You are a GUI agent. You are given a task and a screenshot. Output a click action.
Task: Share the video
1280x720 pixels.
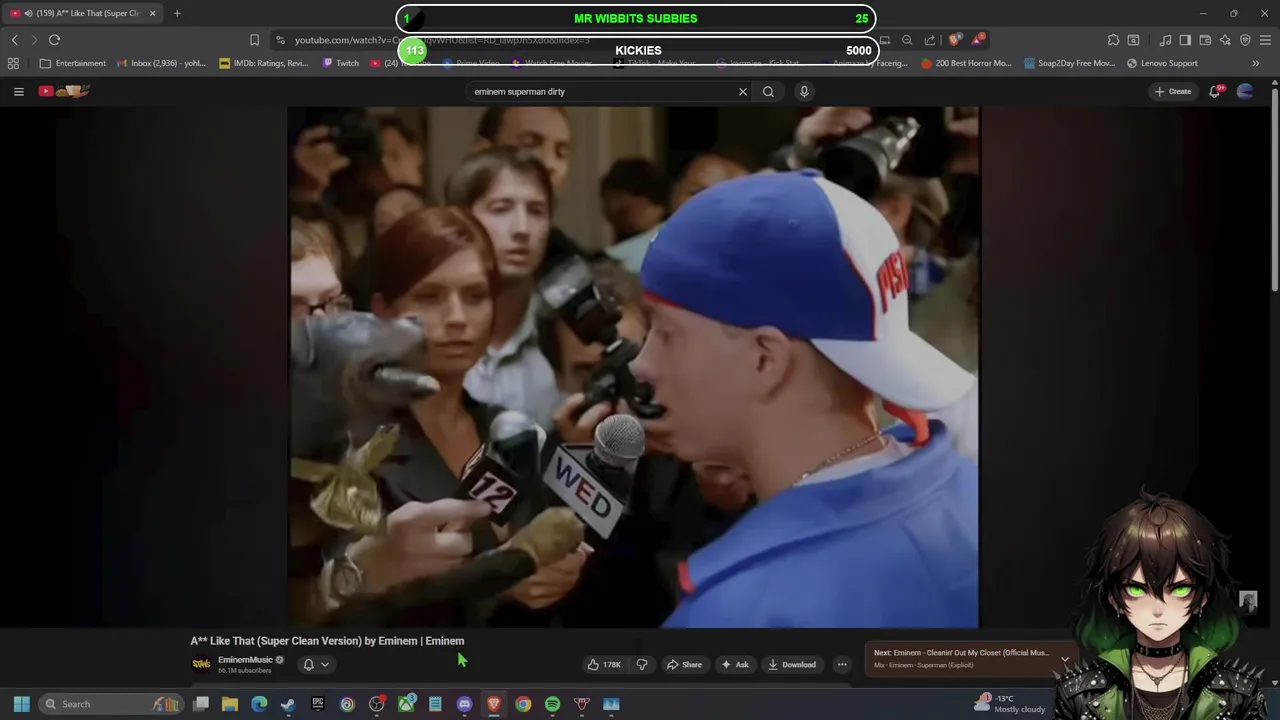tap(685, 664)
